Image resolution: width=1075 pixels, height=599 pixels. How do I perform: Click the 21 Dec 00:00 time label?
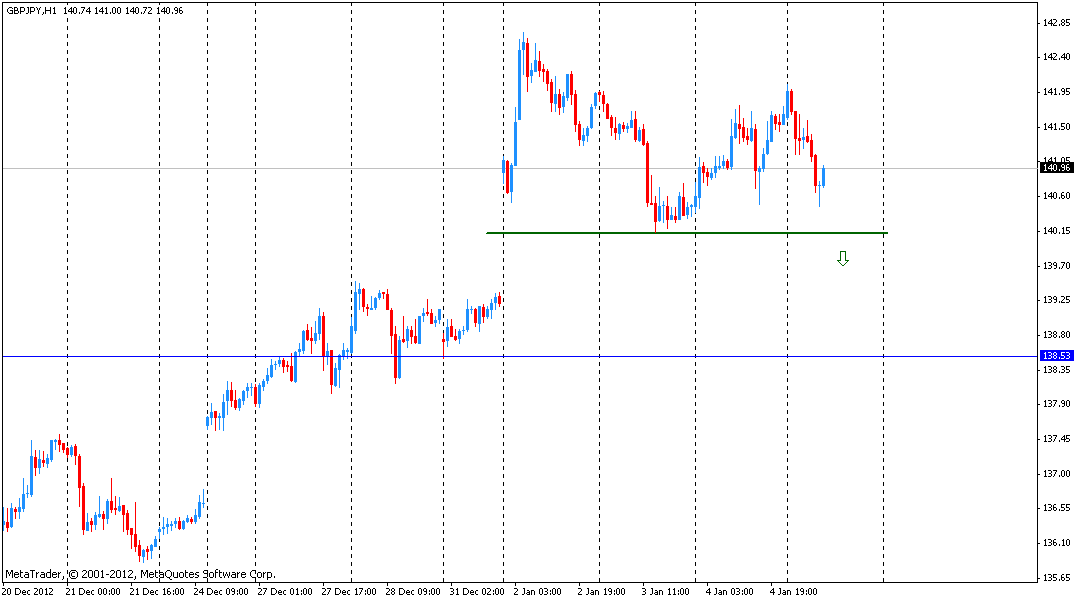pos(93,591)
